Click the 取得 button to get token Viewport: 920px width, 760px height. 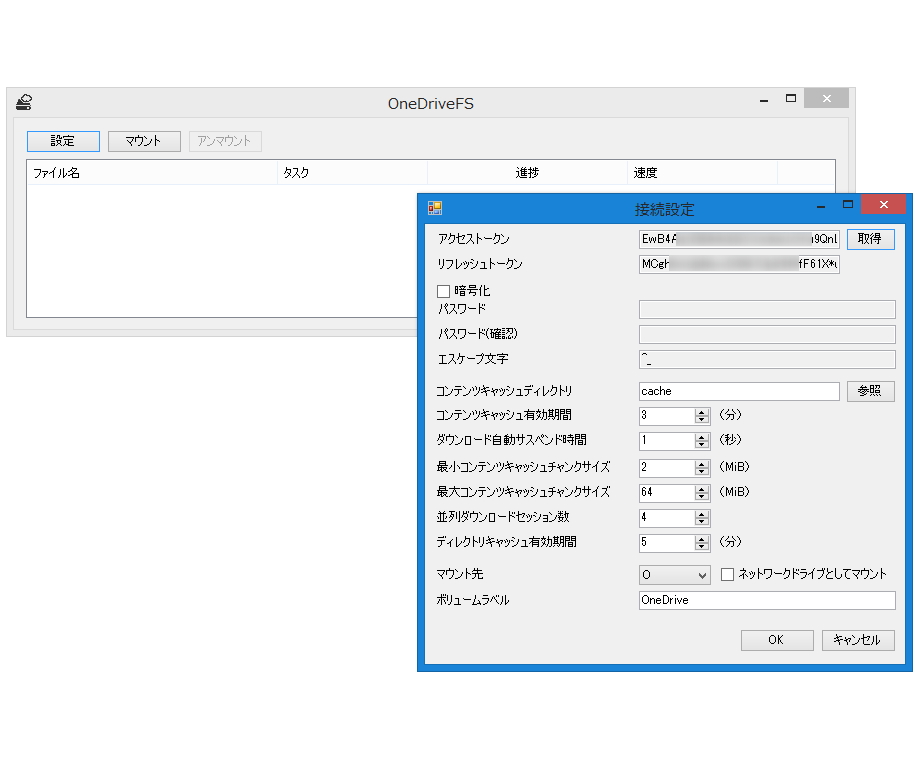(870, 239)
